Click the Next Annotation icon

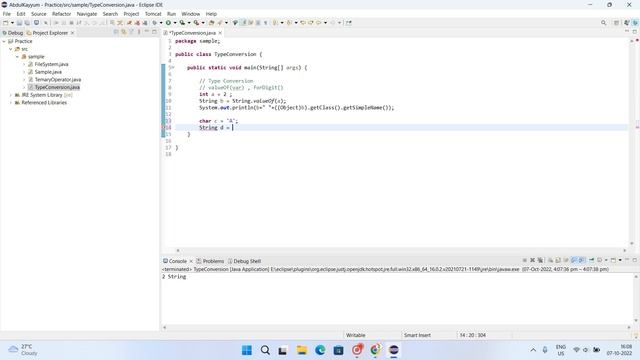276,23
